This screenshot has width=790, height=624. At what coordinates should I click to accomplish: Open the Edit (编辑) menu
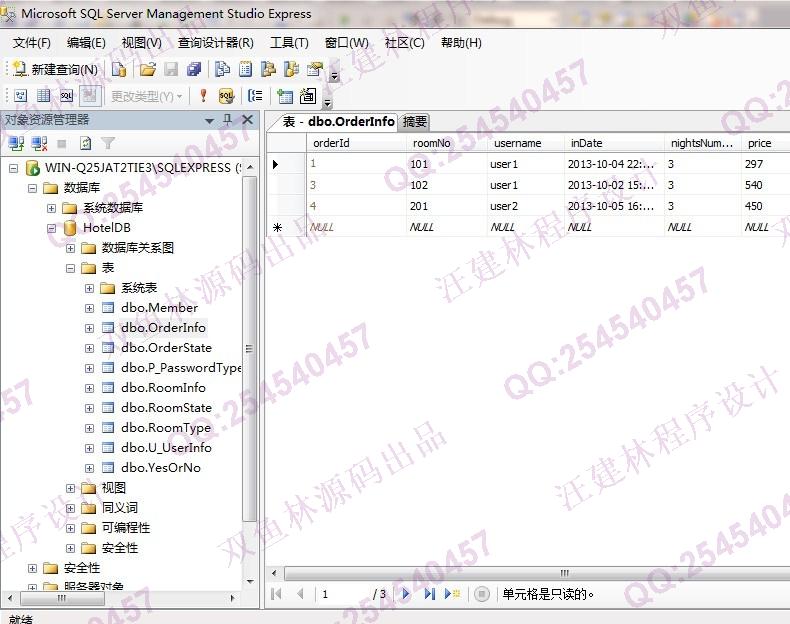pos(86,43)
